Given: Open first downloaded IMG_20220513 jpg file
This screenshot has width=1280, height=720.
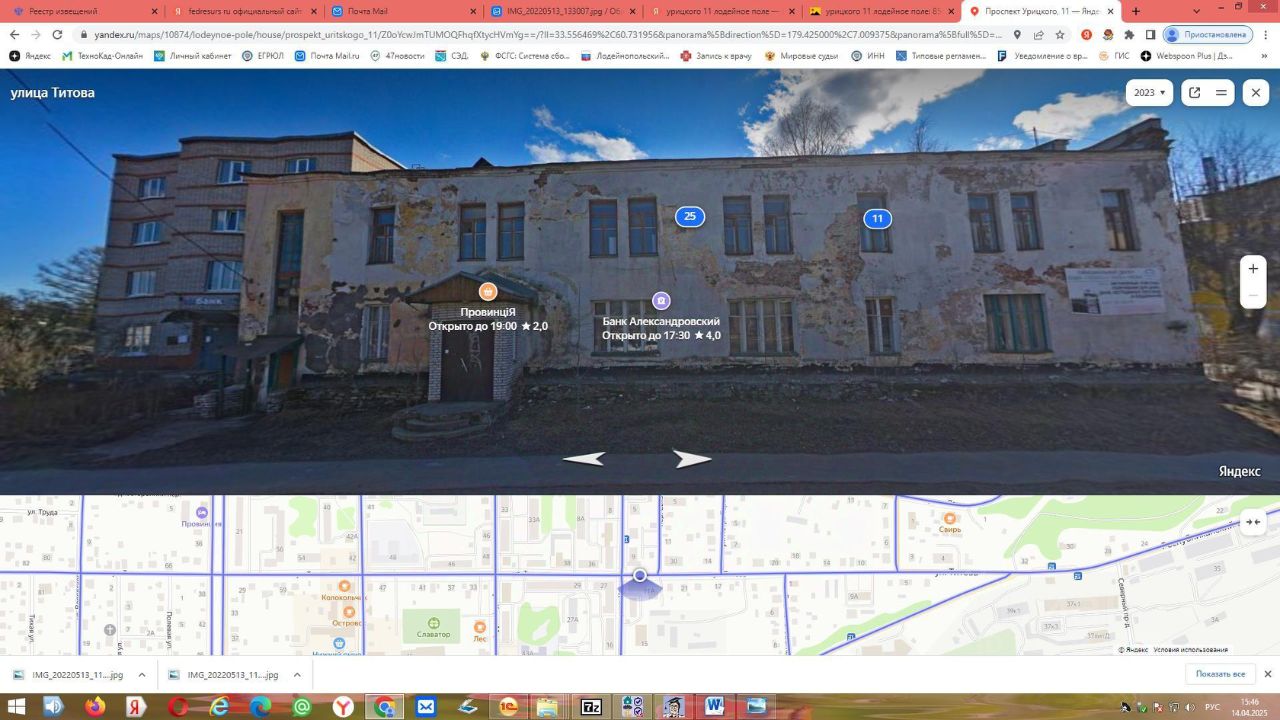Looking at the screenshot, I should tap(69, 675).
